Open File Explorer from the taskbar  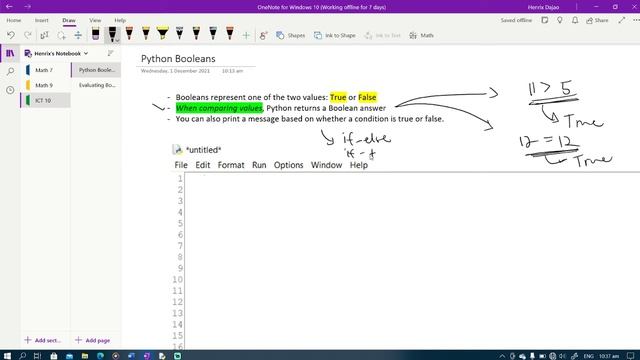(84, 356)
